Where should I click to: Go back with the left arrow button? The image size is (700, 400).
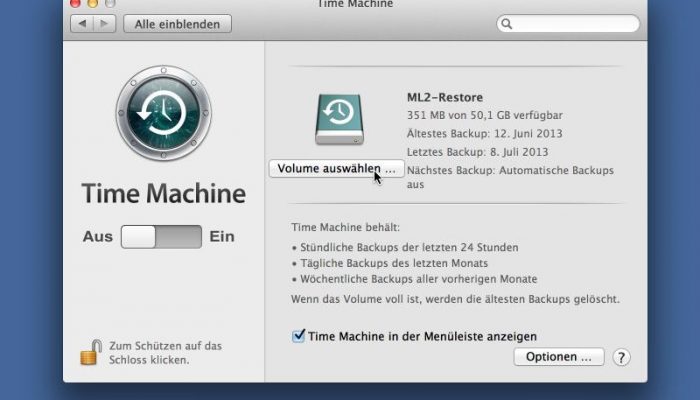(x=82, y=24)
